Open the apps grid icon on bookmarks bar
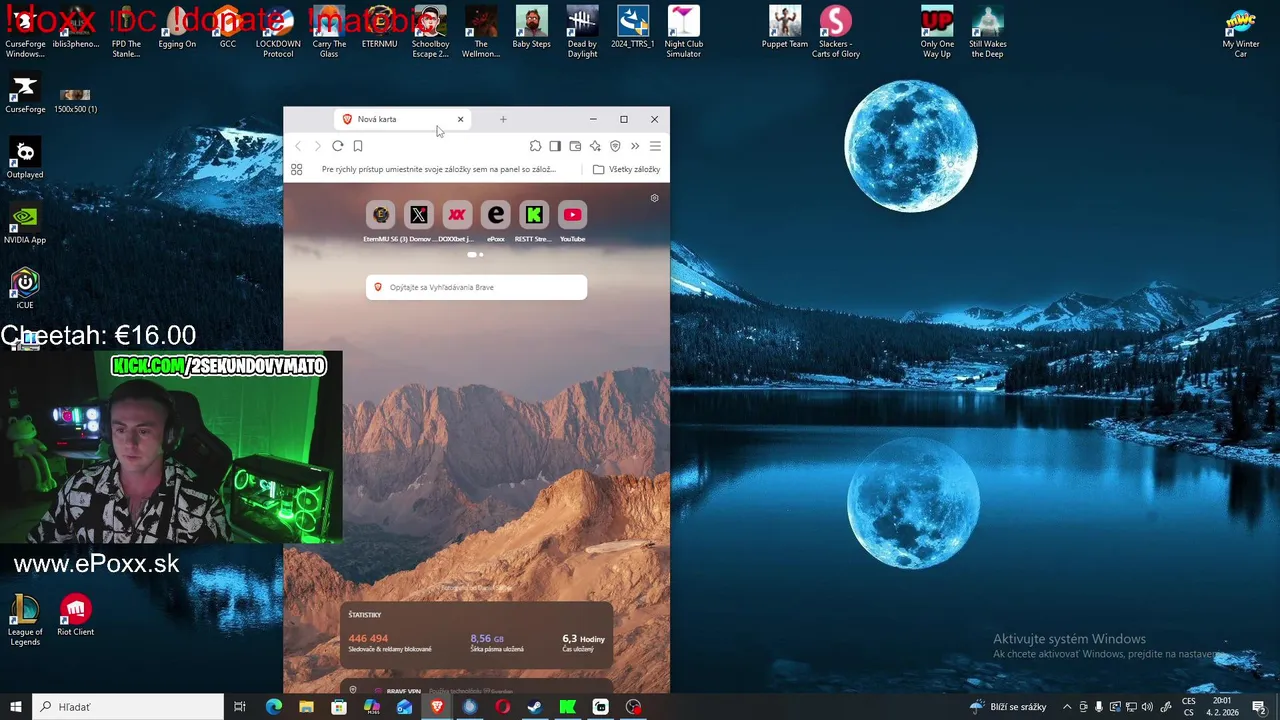1280x720 pixels. click(x=297, y=169)
